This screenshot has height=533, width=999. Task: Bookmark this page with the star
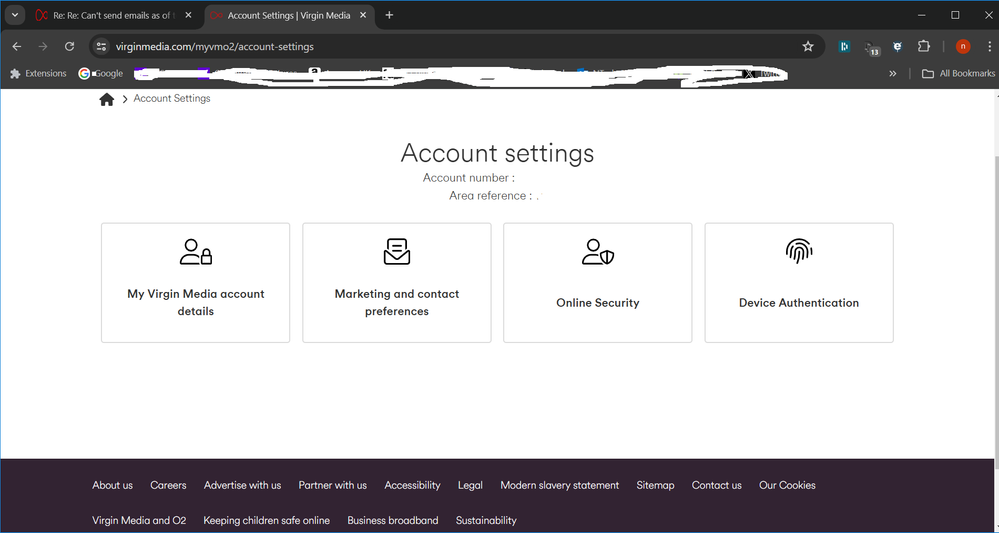pos(808,46)
